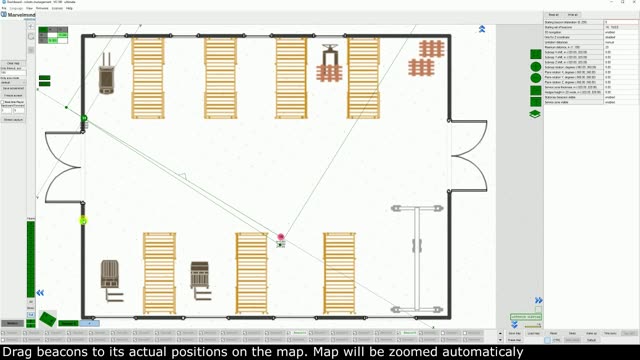Click the vertical green level bar
The height and width of the screenshot is (360, 640).
tap(31, 259)
